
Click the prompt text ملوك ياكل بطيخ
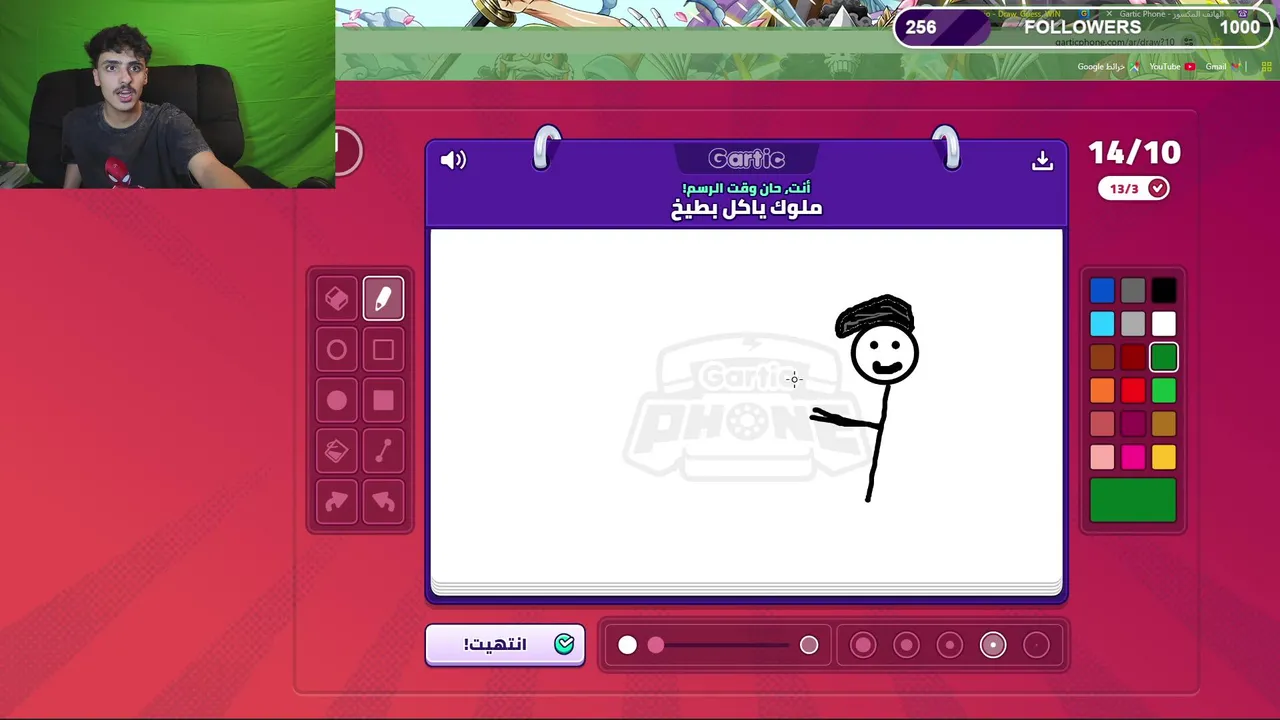click(746, 208)
